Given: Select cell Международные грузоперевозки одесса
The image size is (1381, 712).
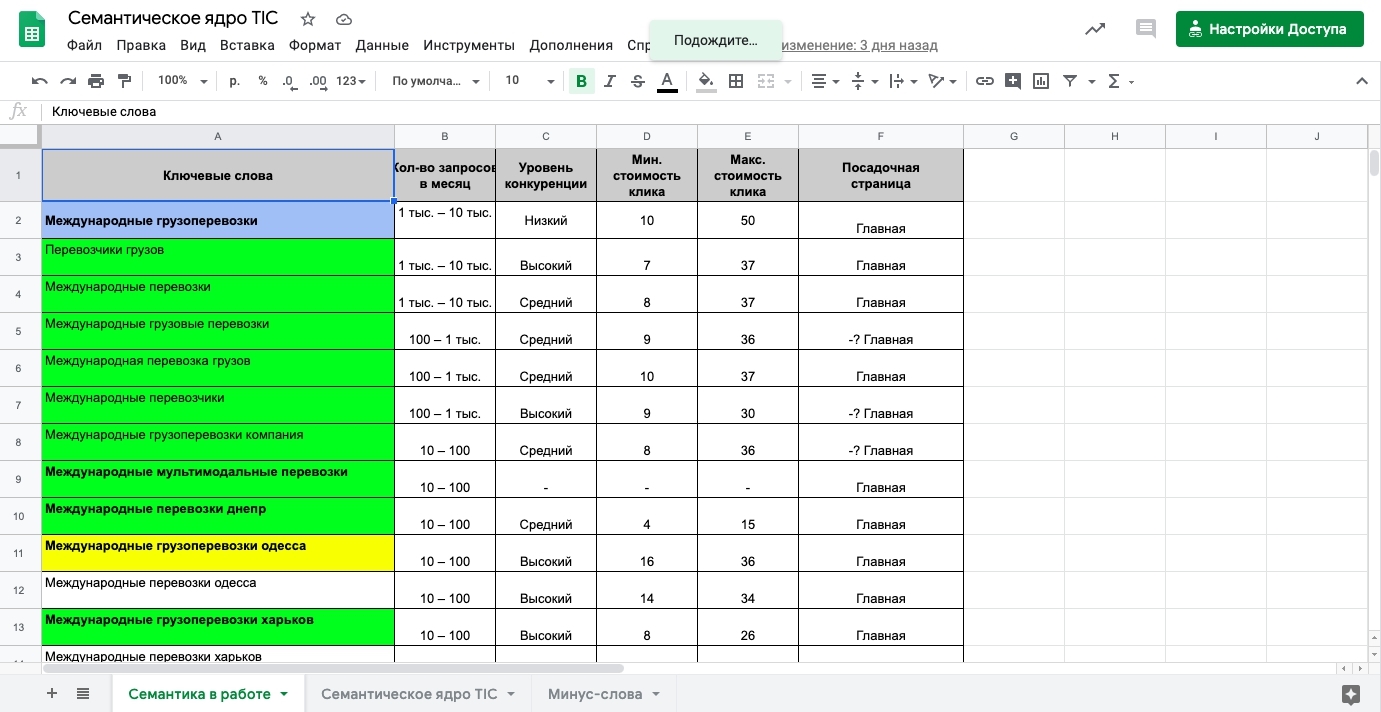Looking at the screenshot, I should [217, 553].
